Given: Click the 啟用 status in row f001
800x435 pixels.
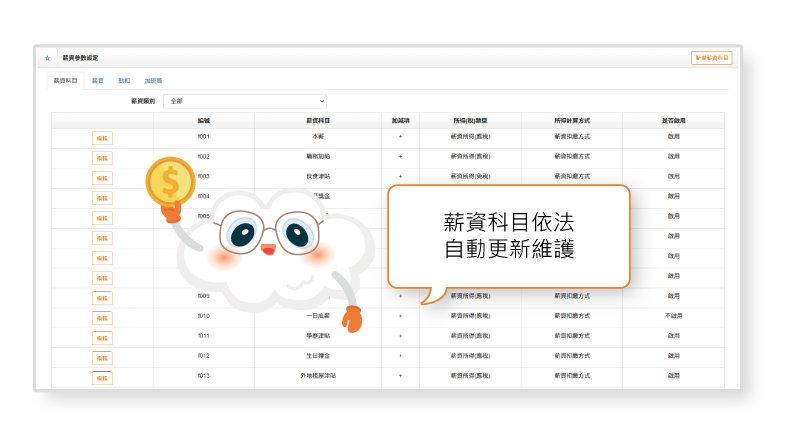Looking at the screenshot, I should click(673, 137).
